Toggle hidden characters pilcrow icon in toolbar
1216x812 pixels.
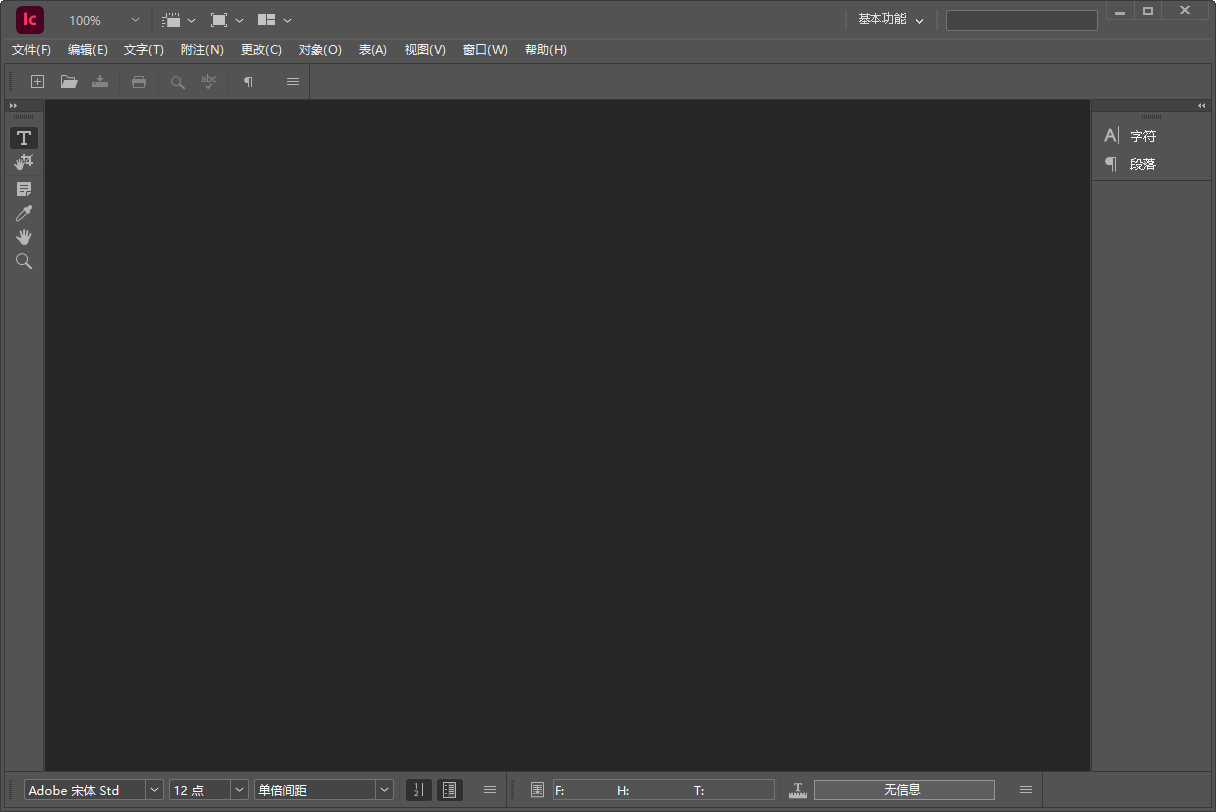(248, 82)
